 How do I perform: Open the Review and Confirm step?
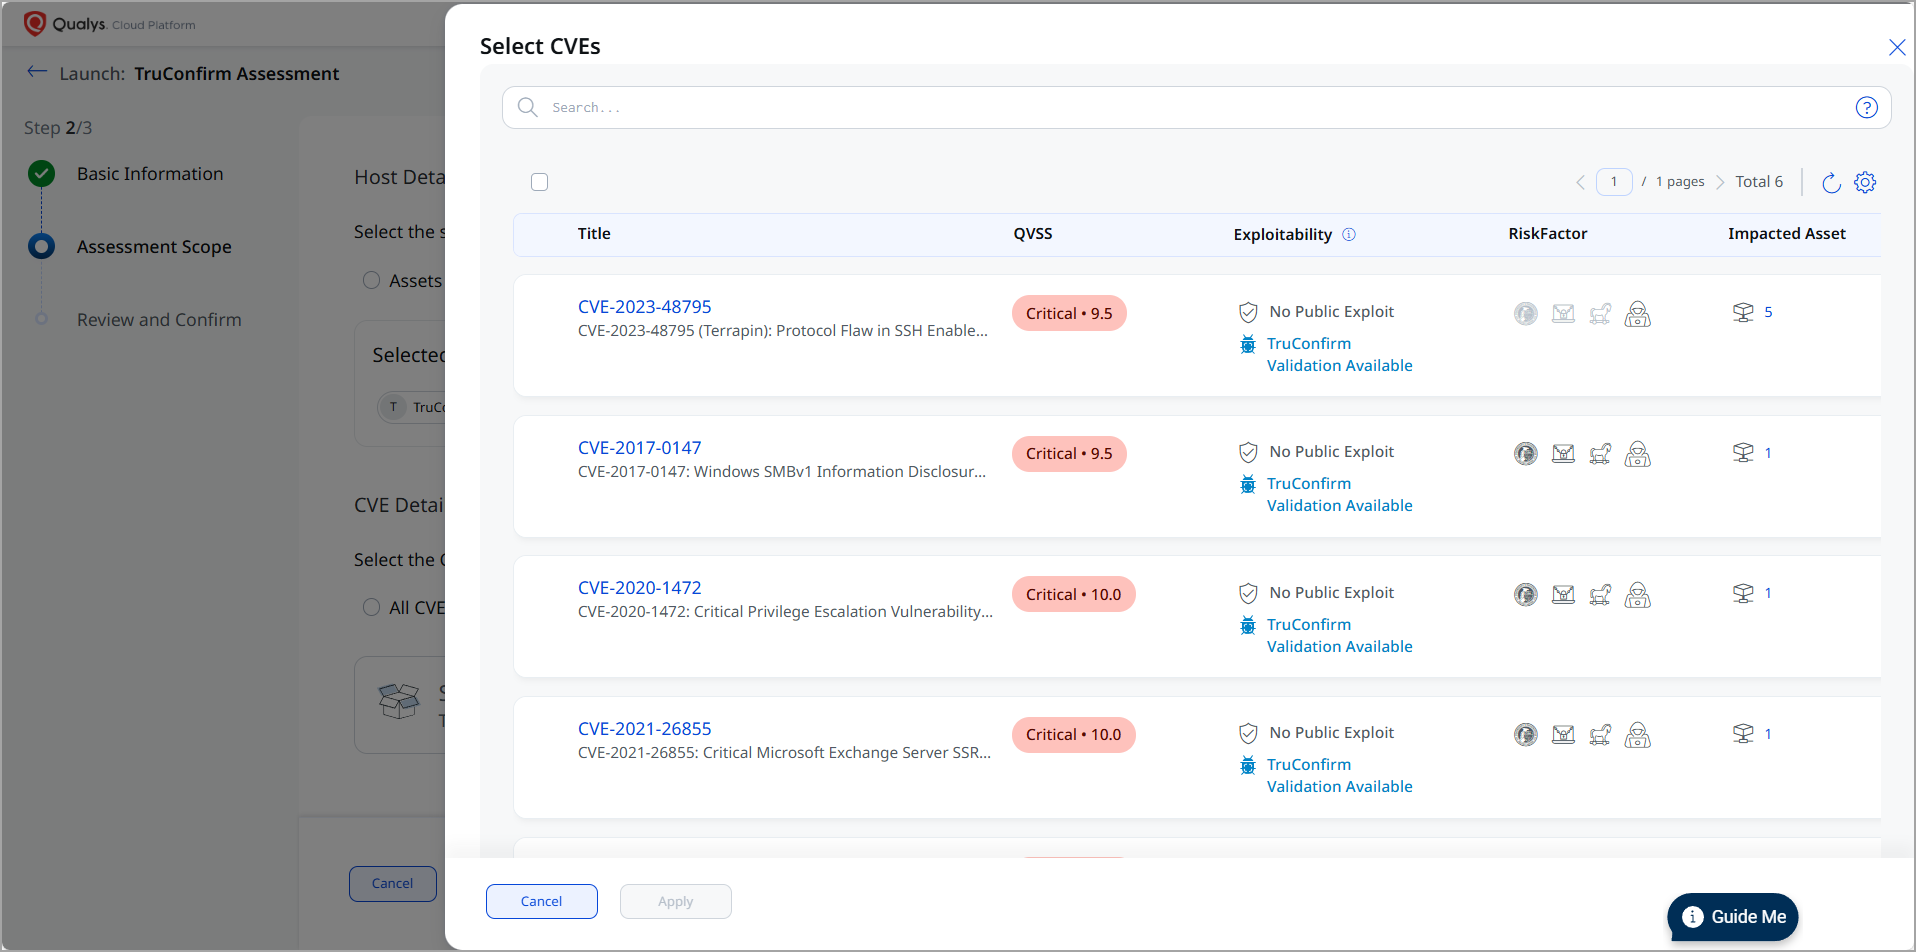coord(159,320)
